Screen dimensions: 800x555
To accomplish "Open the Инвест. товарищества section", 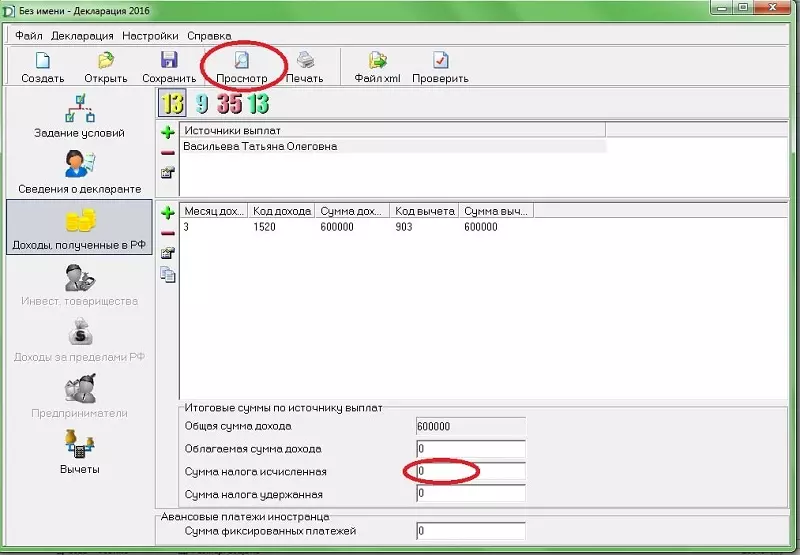I will tap(80, 285).
